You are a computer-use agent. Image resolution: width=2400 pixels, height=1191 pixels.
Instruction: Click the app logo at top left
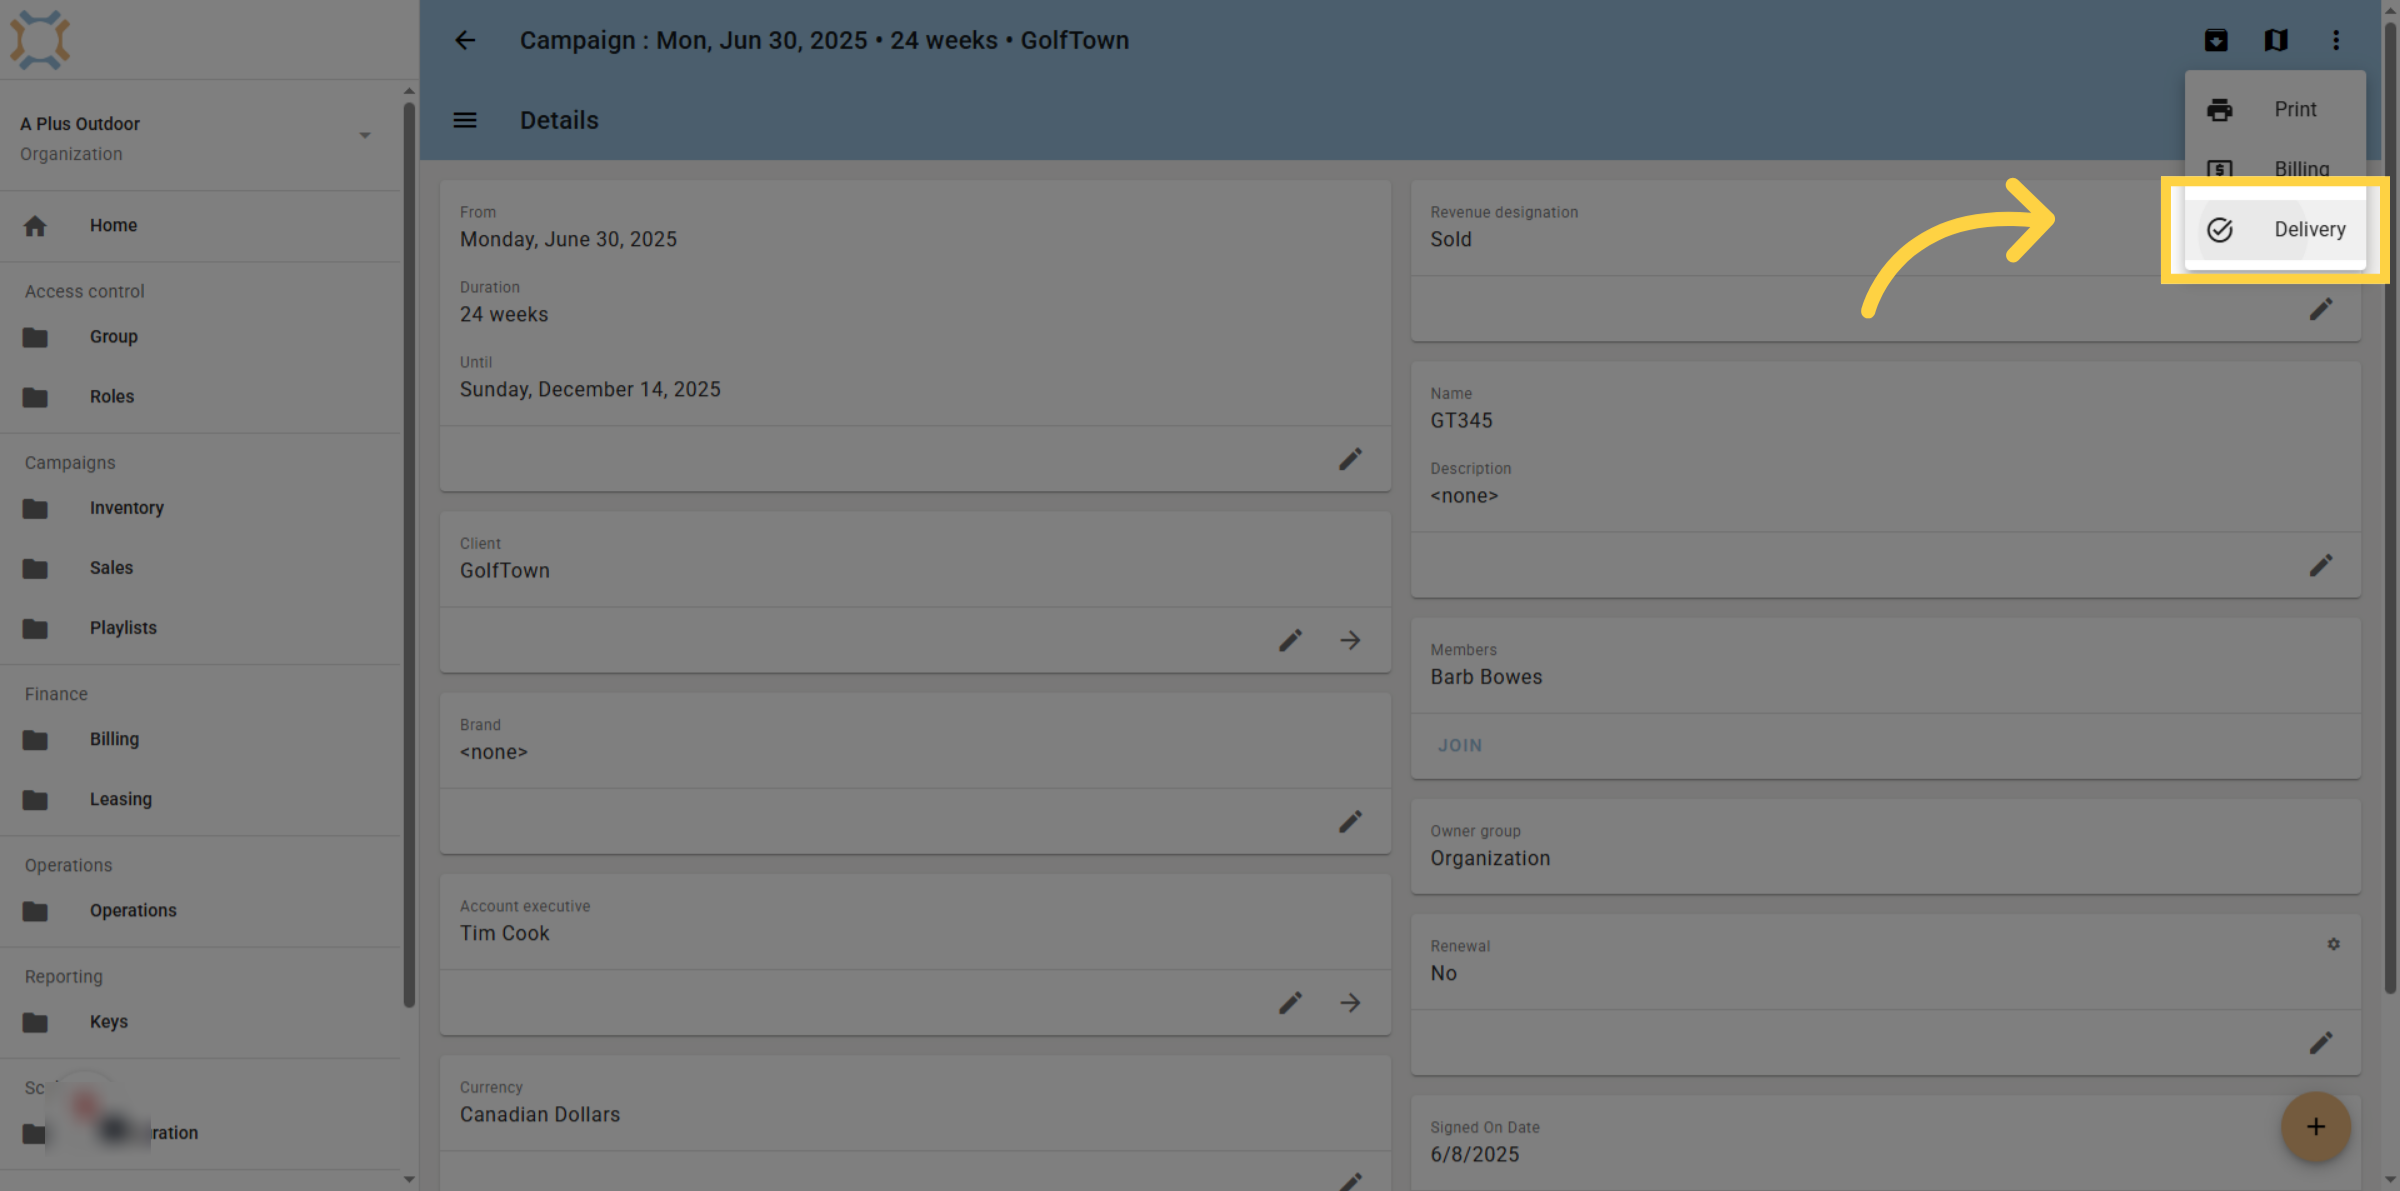(40, 40)
